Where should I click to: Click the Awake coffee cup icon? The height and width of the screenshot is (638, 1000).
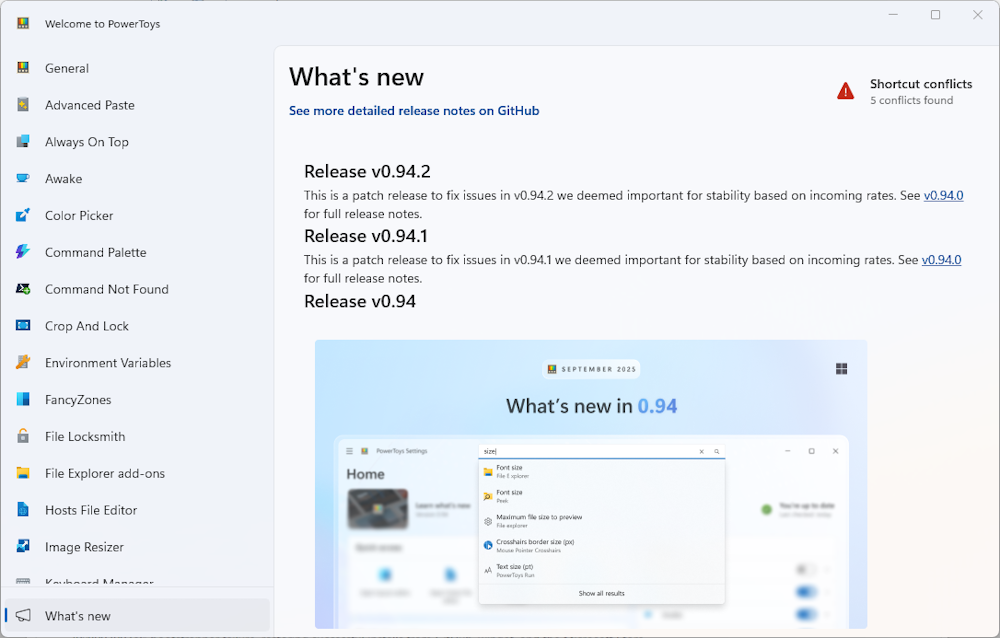23,179
